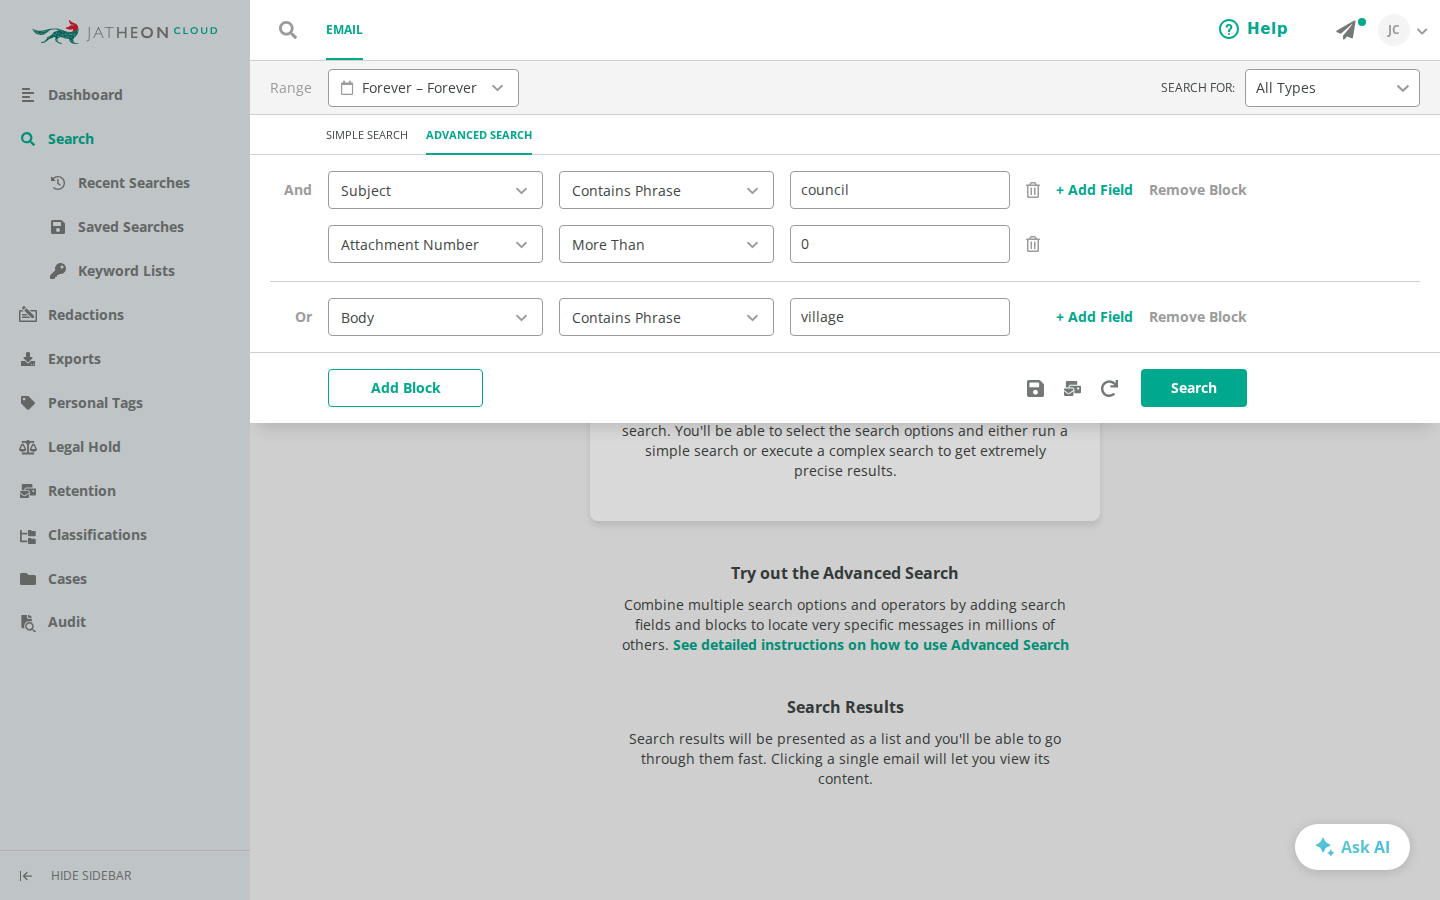Open the JC user account menu
This screenshot has width=1440, height=900.
click(x=1402, y=30)
